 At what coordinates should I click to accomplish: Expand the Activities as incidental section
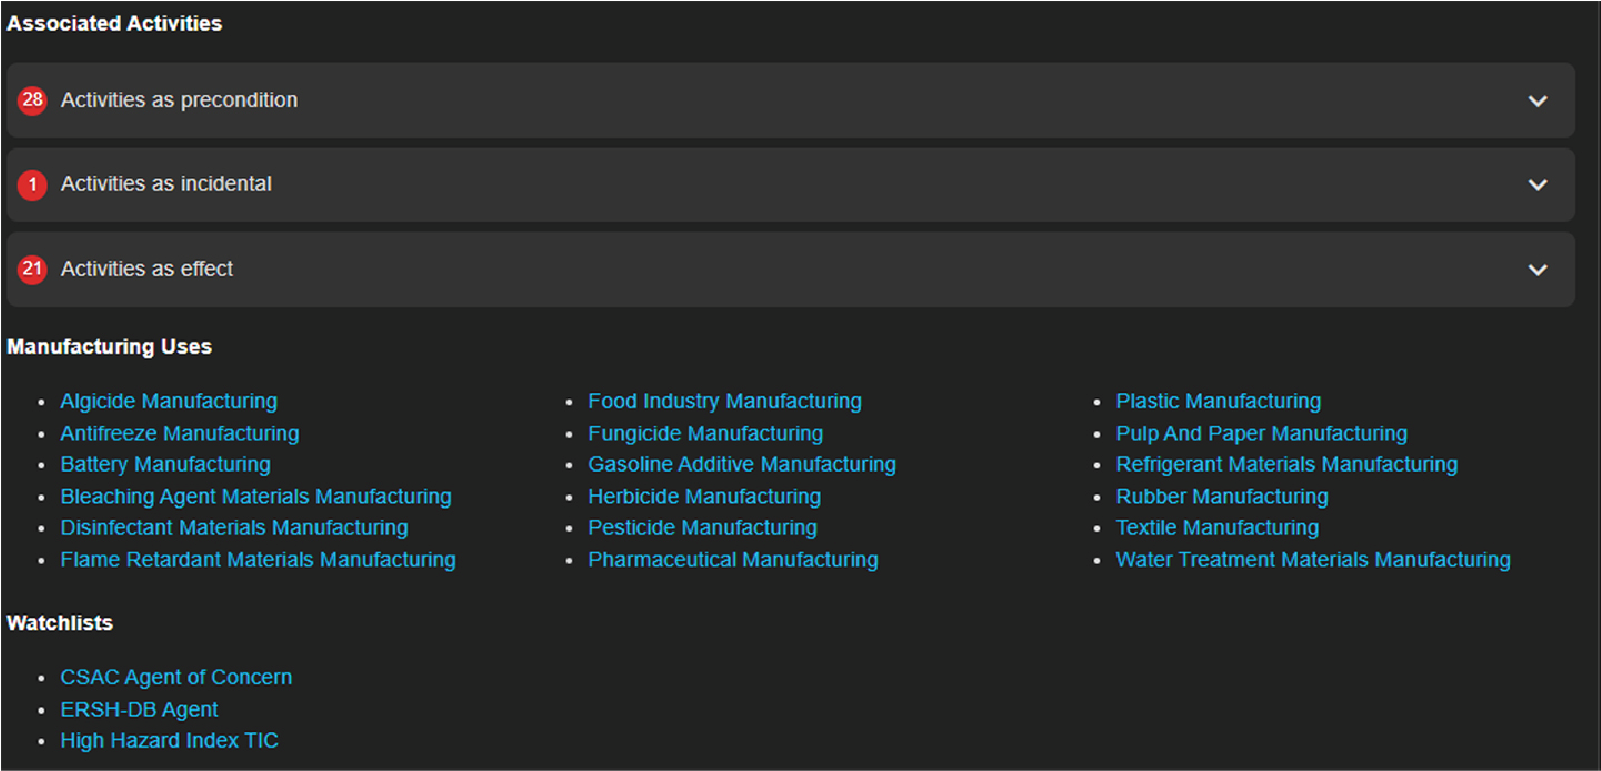pyautogui.click(x=790, y=185)
